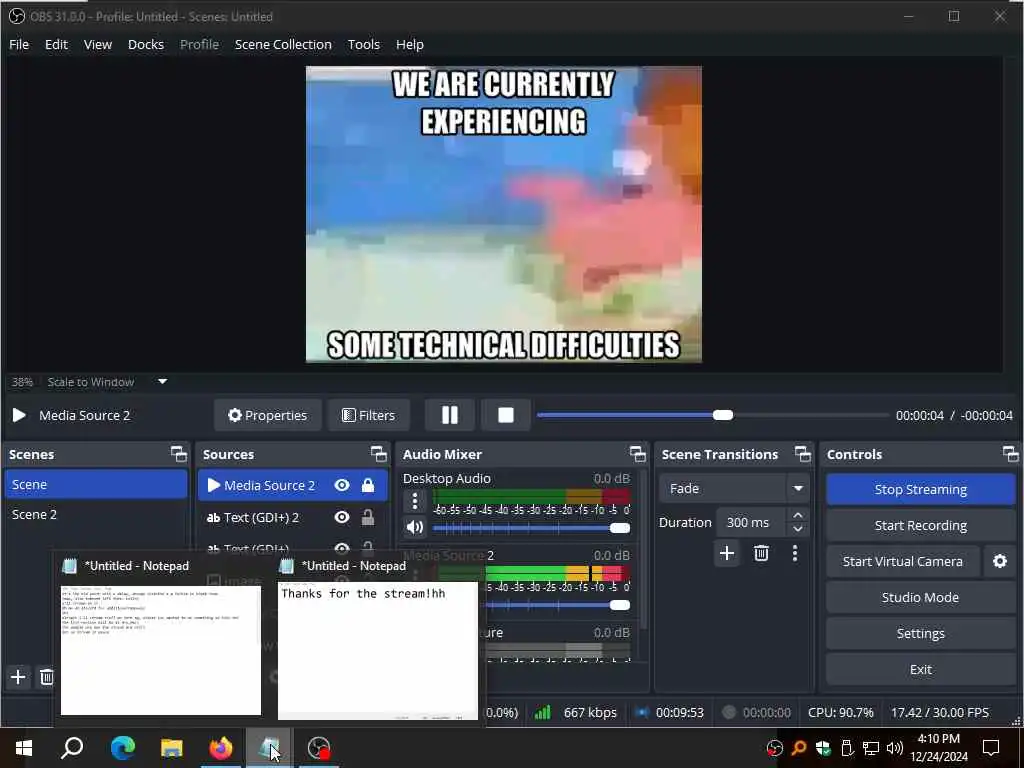Pop out the Controls dock
Viewport: 1024px width, 768px height.
[x=1010, y=454]
